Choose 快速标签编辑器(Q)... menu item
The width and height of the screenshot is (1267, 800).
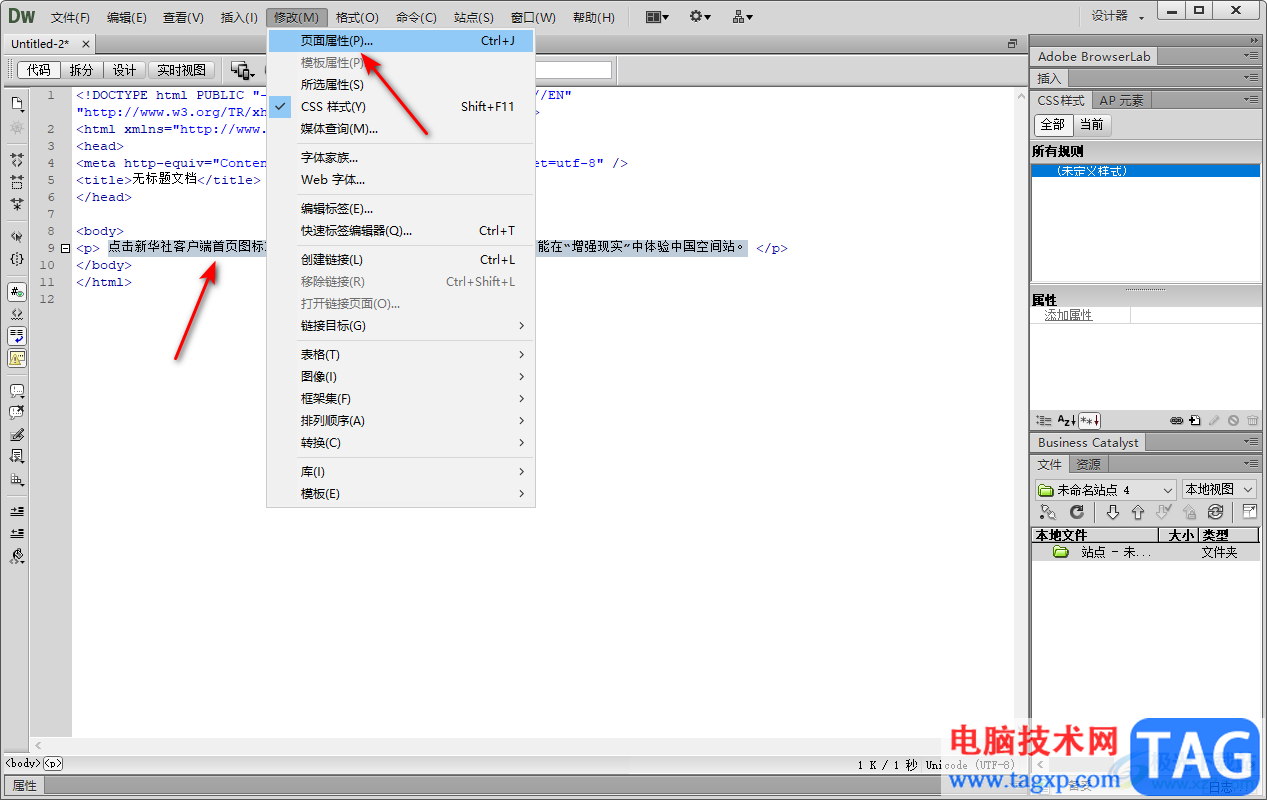click(400, 231)
